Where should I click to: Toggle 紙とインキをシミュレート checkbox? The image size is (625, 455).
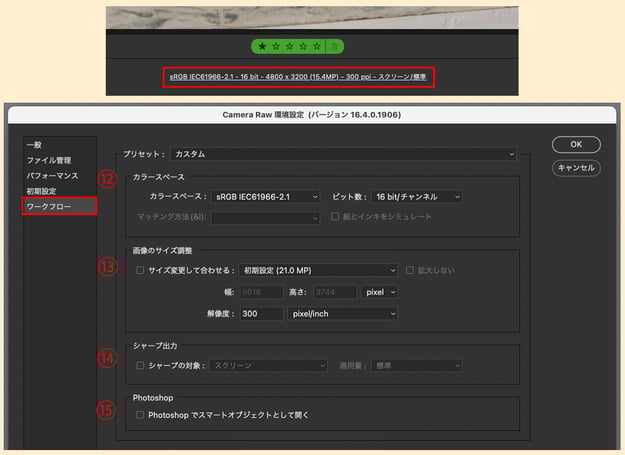click(x=335, y=216)
